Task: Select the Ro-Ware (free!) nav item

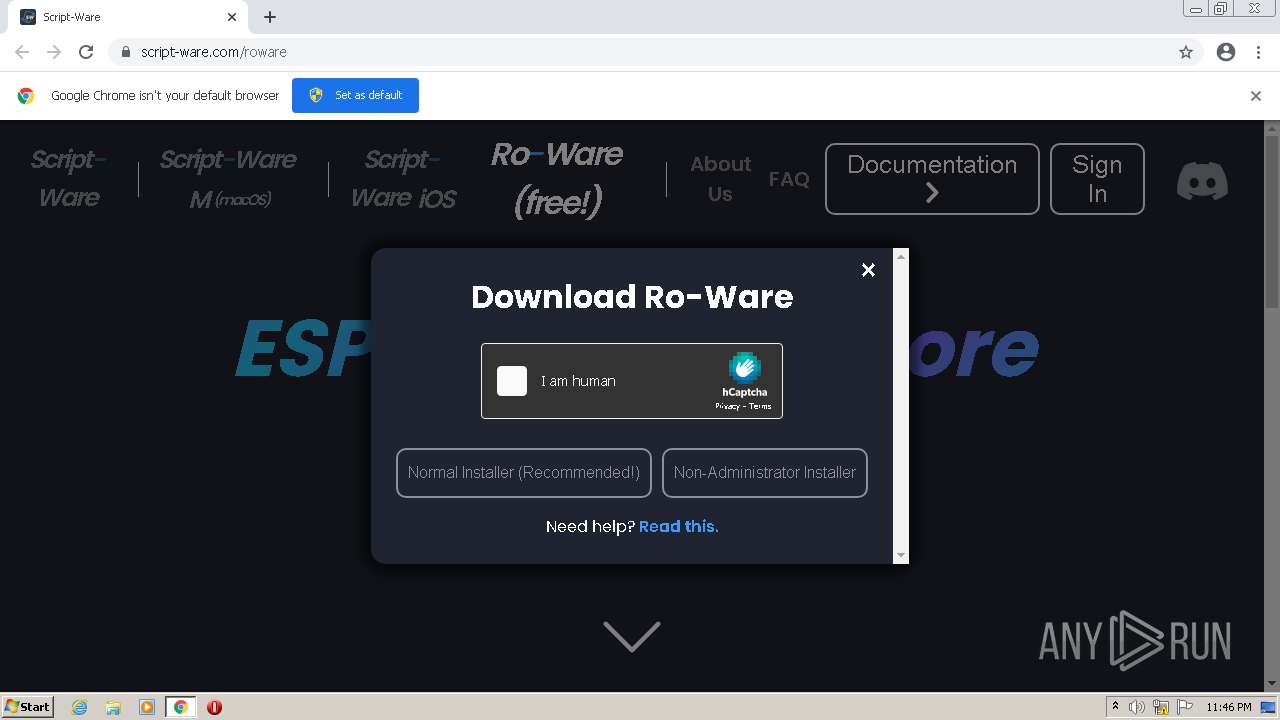Action: pyautogui.click(x=557, y=179)
